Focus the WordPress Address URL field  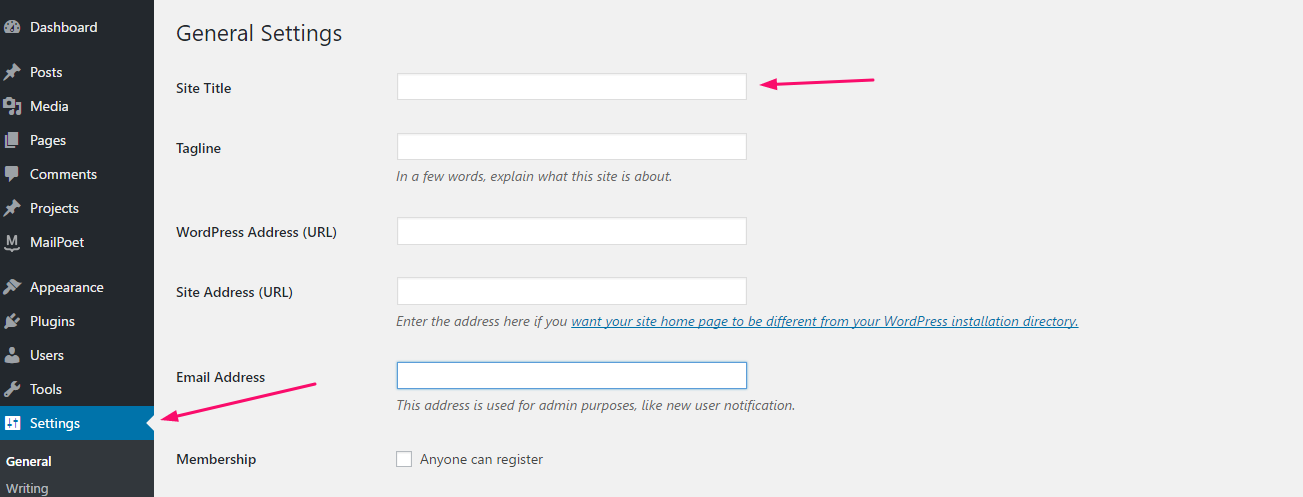click(572, 231)
